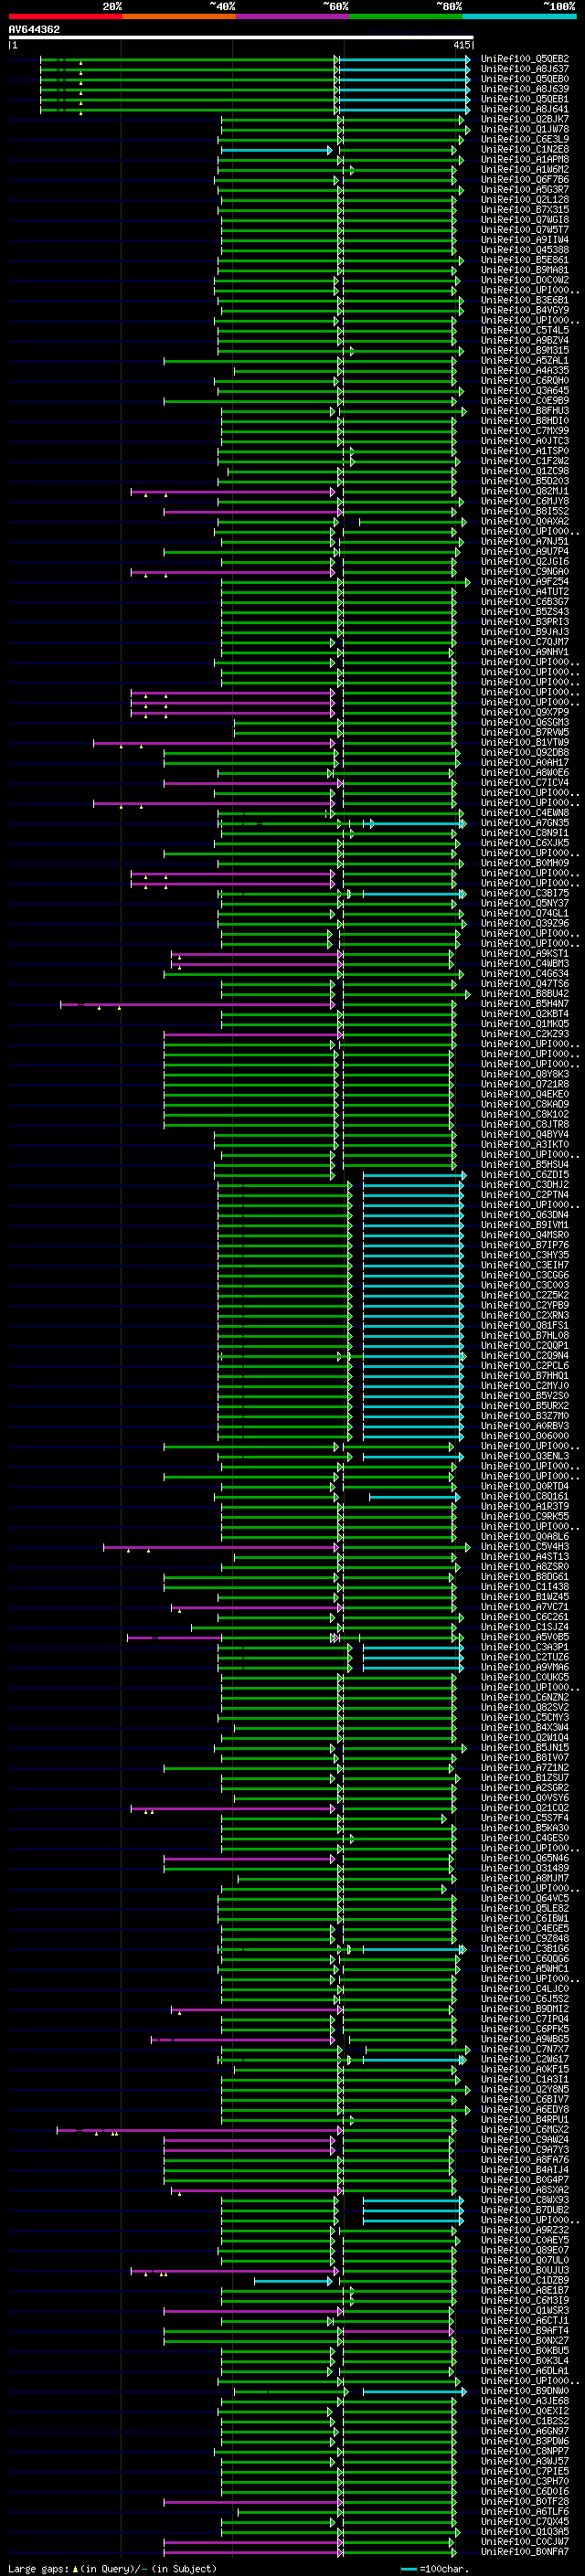Click on UniRef100_C5V4H3 name
The width and height of the screenshot is (585, 2576).
click(525, 1547)
